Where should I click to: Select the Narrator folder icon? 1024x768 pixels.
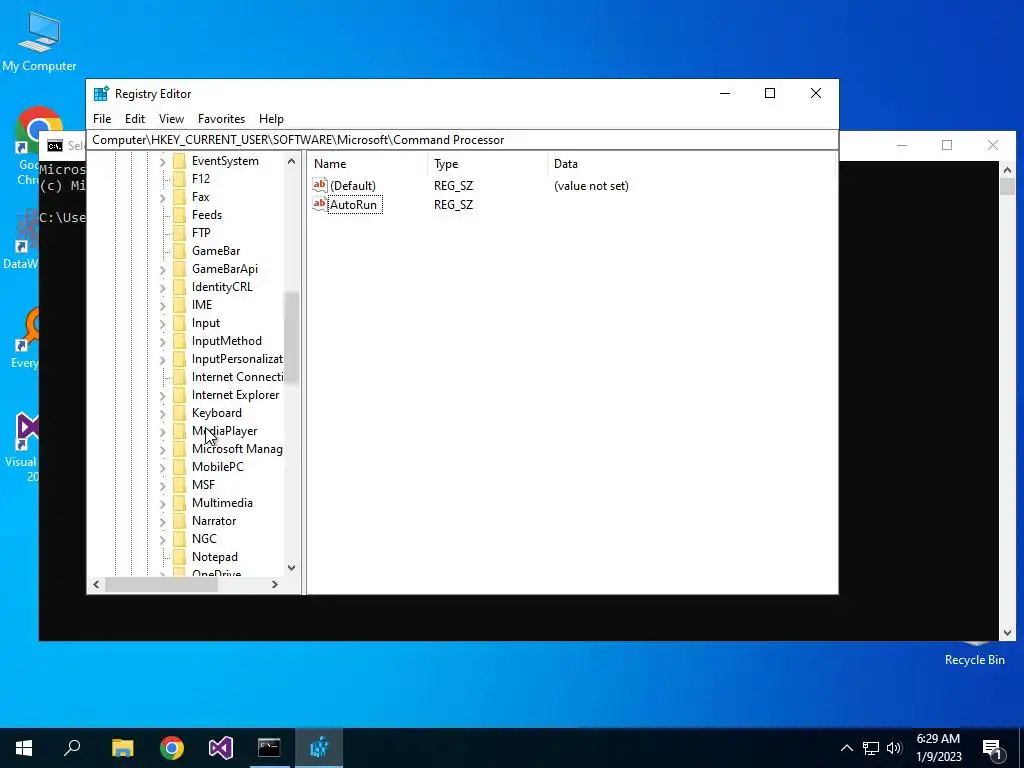[x=180, y=521]
